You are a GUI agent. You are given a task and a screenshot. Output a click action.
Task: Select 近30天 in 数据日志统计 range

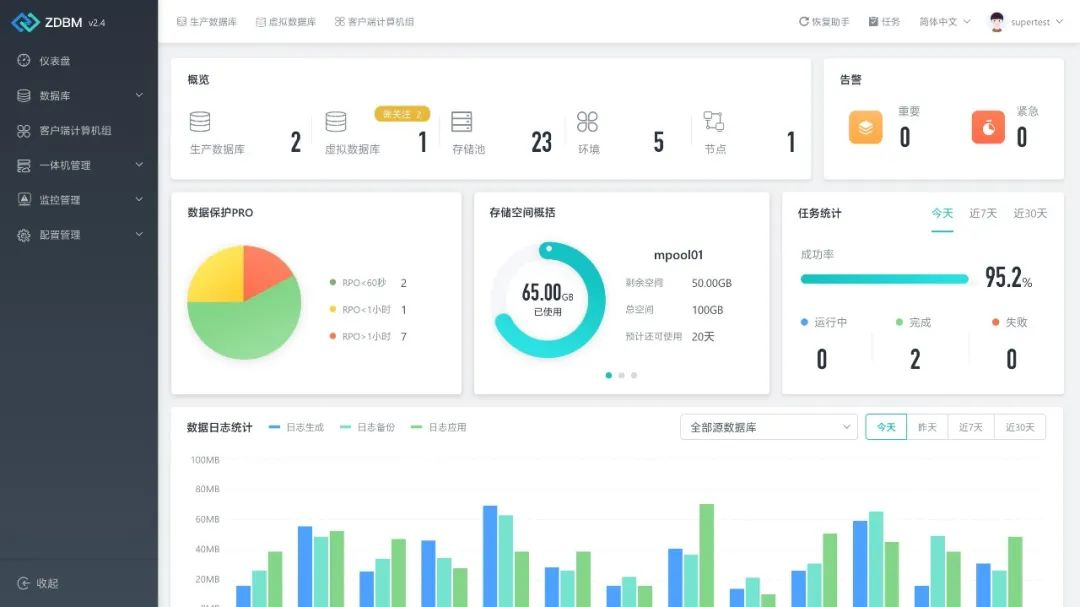1019,427
